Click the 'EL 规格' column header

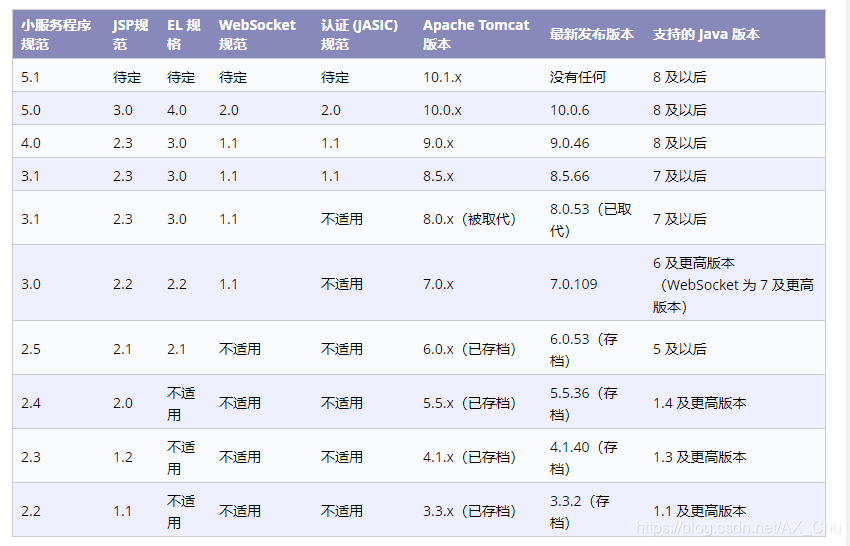tap(183, 34)
